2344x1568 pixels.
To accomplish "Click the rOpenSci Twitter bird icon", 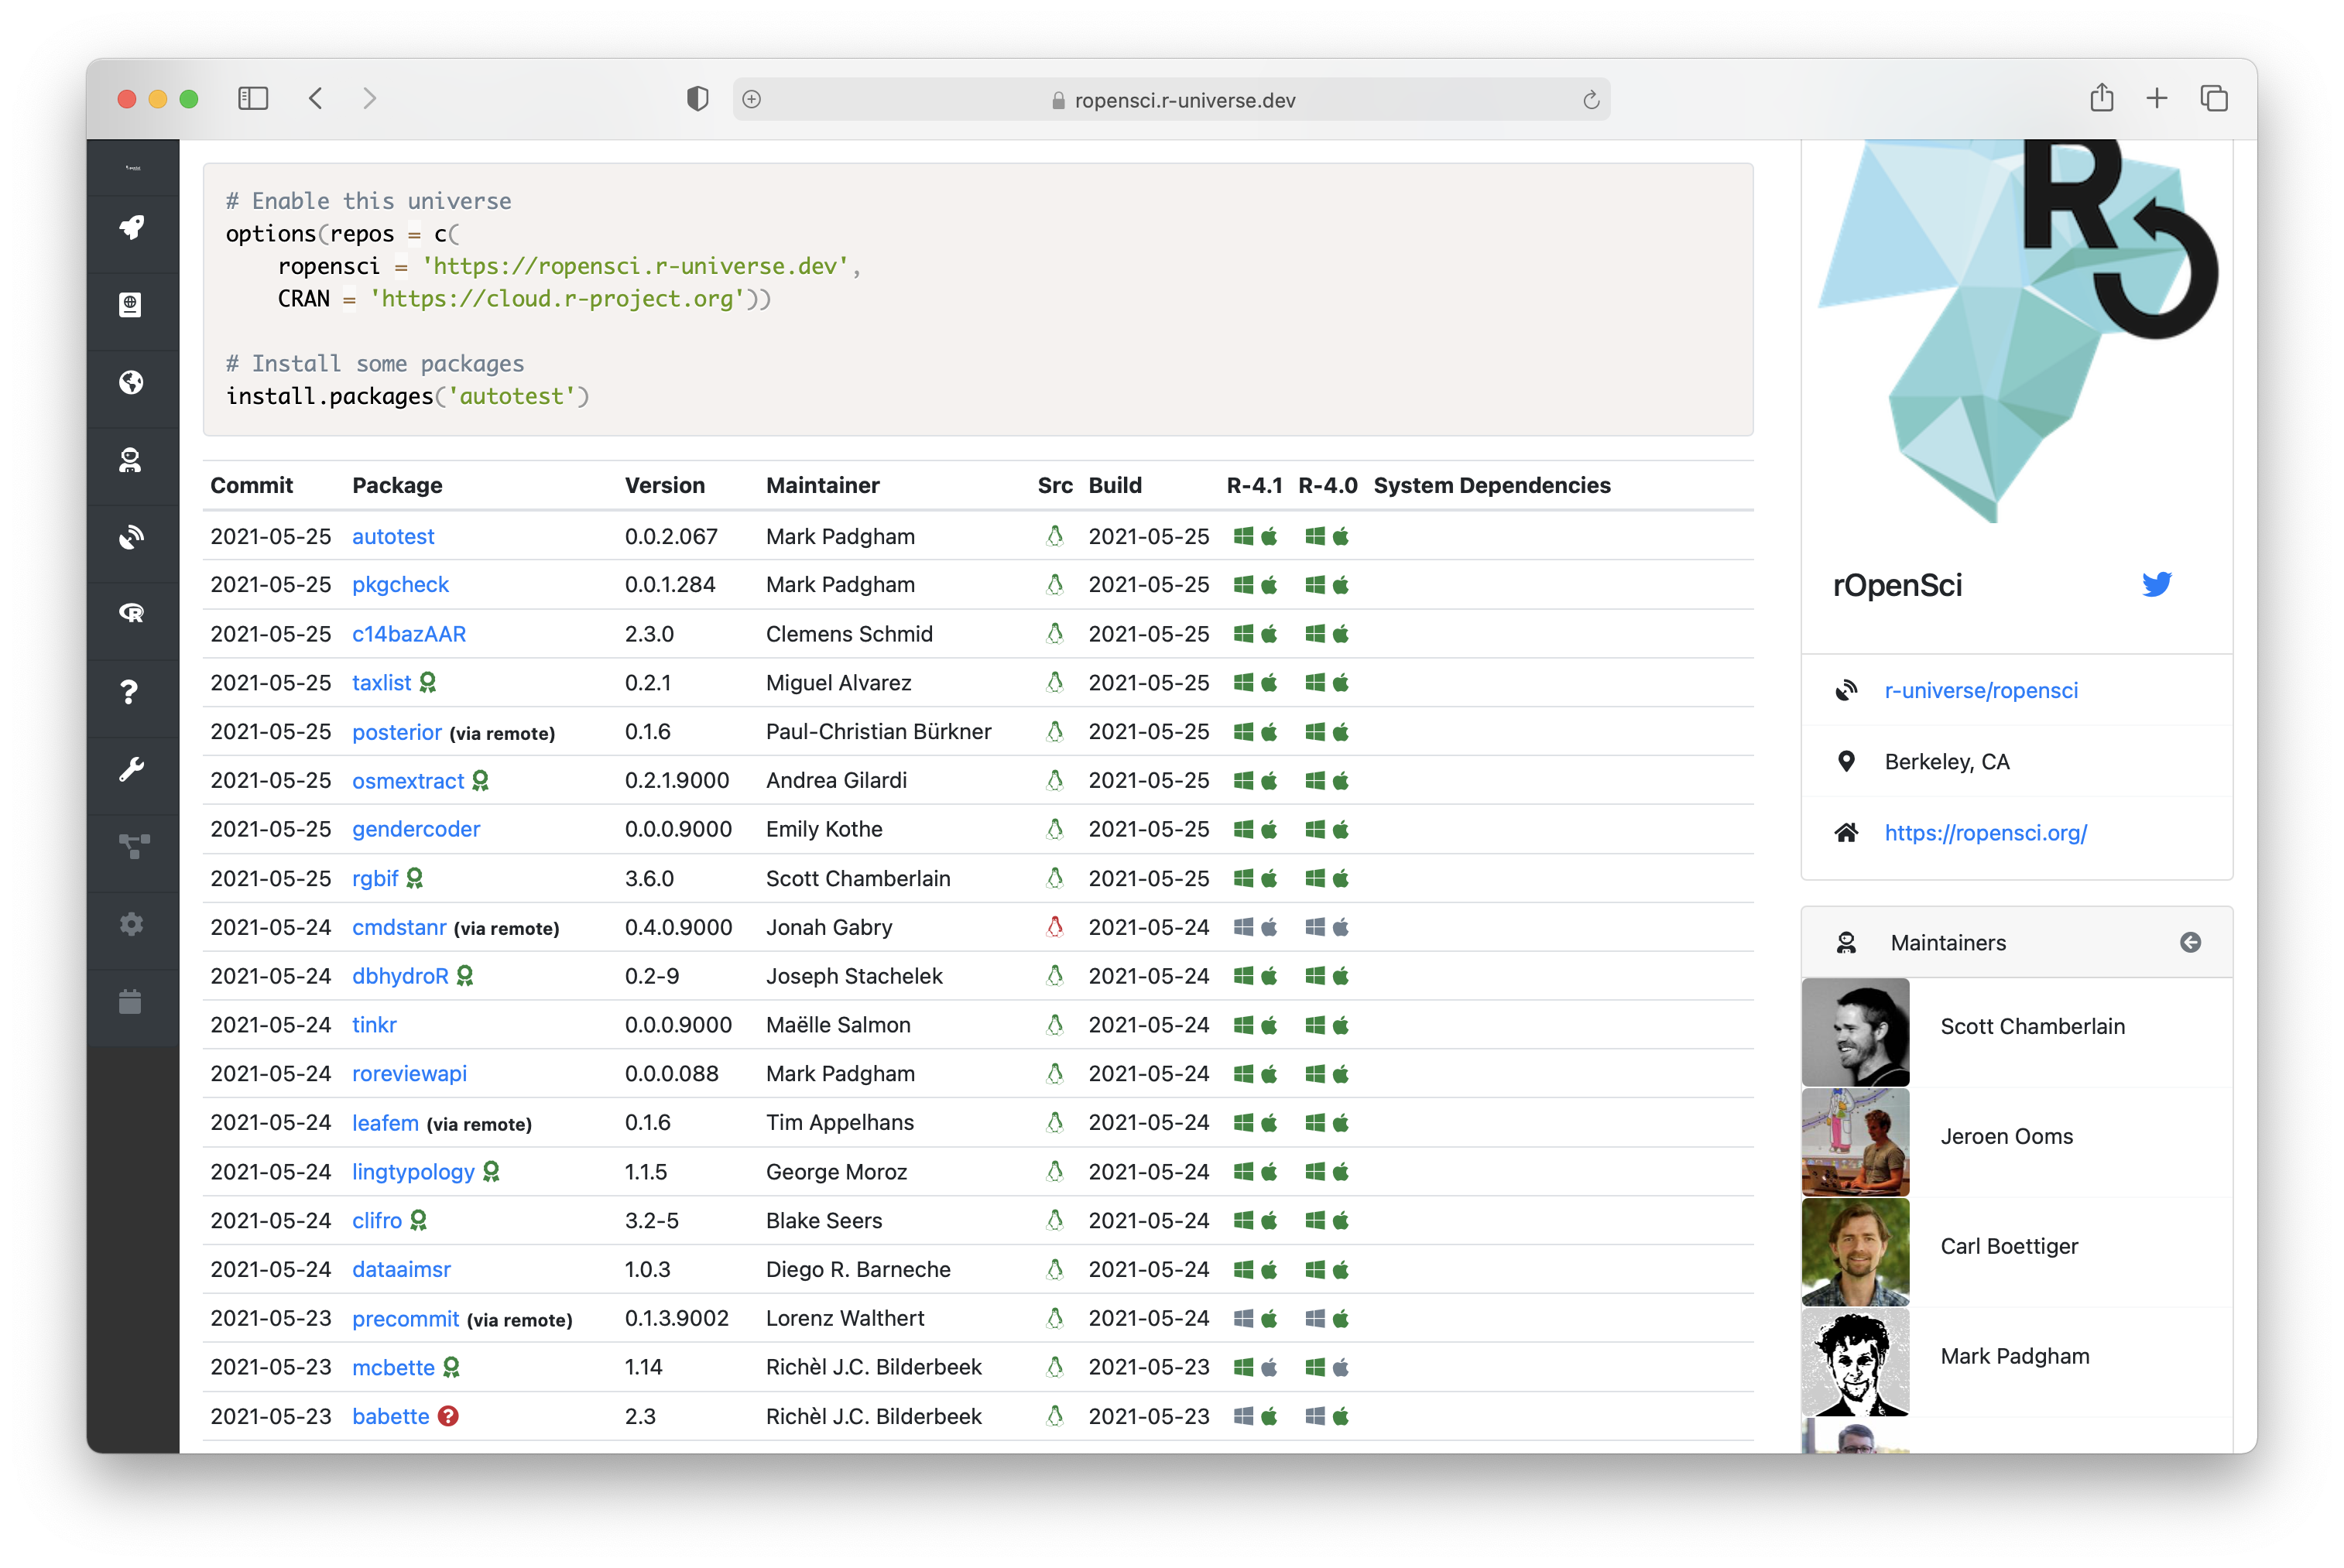I will (x=2156, y=584).
